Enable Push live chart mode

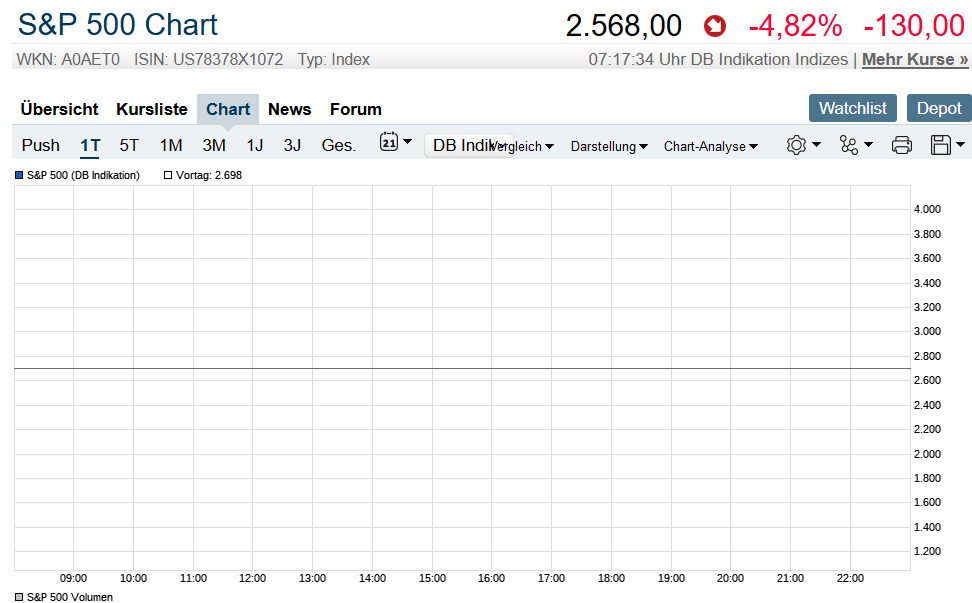pyautogui.click(x=41, y=145)
